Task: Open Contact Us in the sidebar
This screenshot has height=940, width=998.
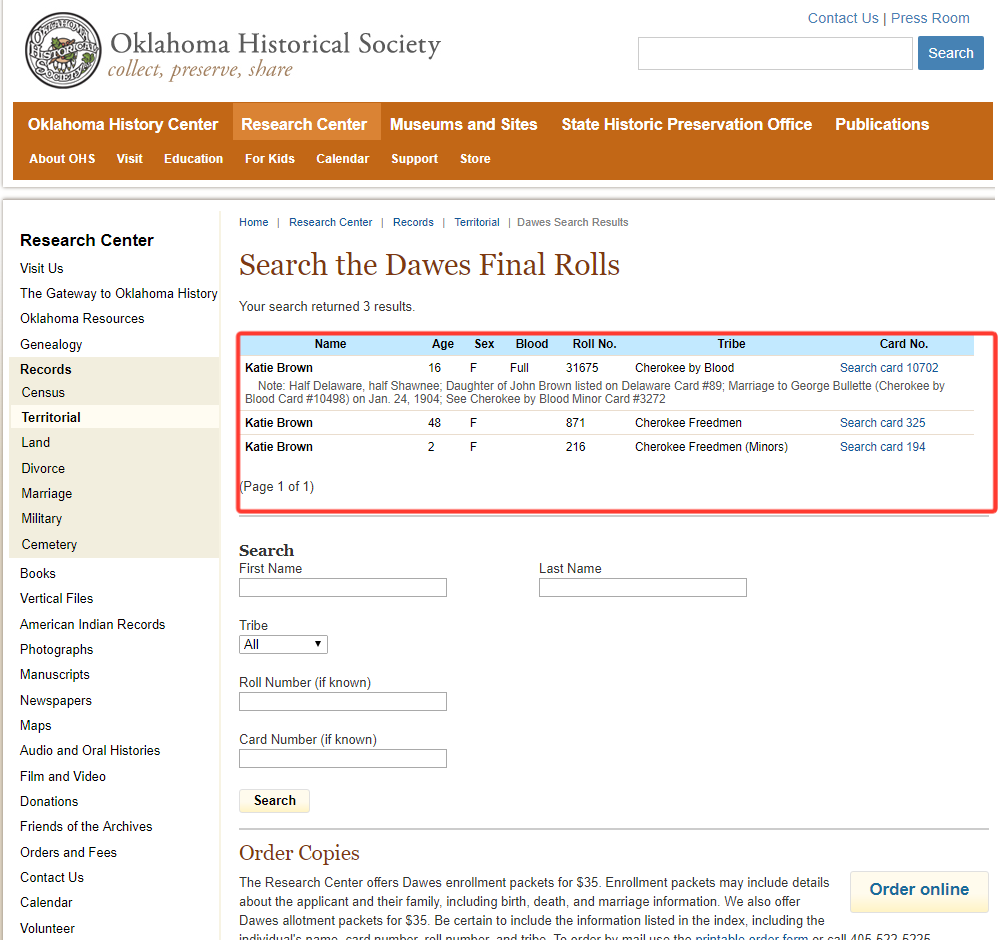Action: [x=52, y=877]
